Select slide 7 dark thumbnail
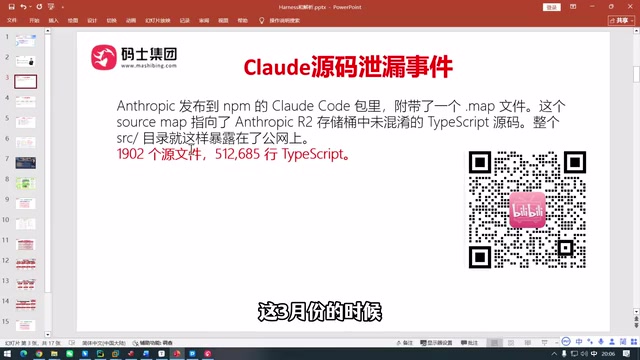The width and height of the screenshot is (640, 360). [x=26, y=163]
